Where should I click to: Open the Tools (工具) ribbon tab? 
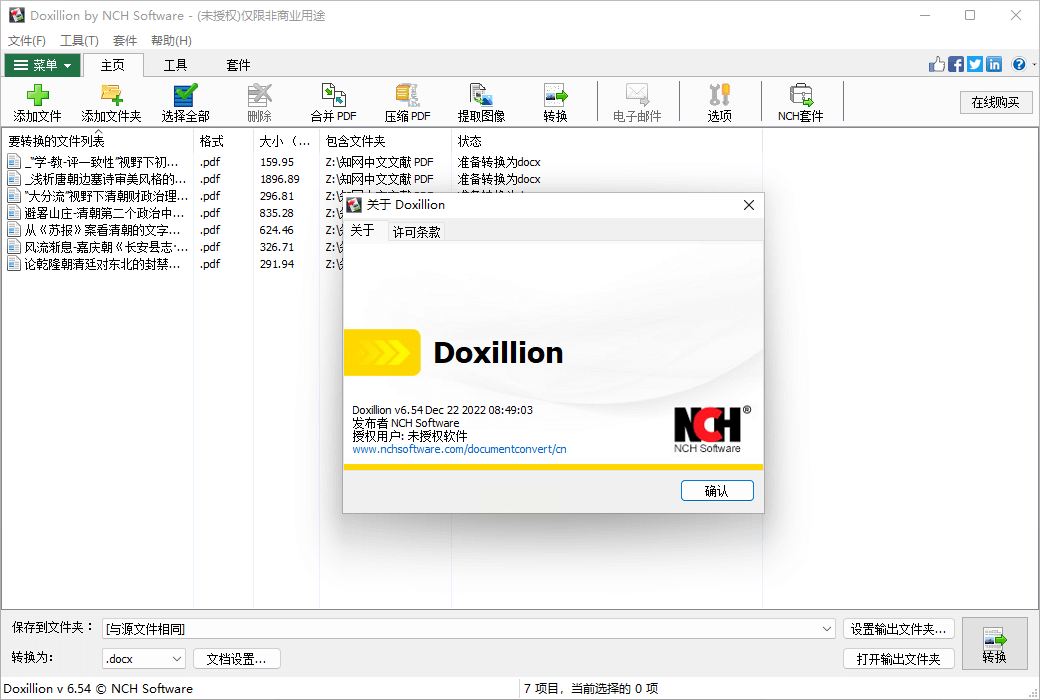pyautogui.click(x=176, y=66)
